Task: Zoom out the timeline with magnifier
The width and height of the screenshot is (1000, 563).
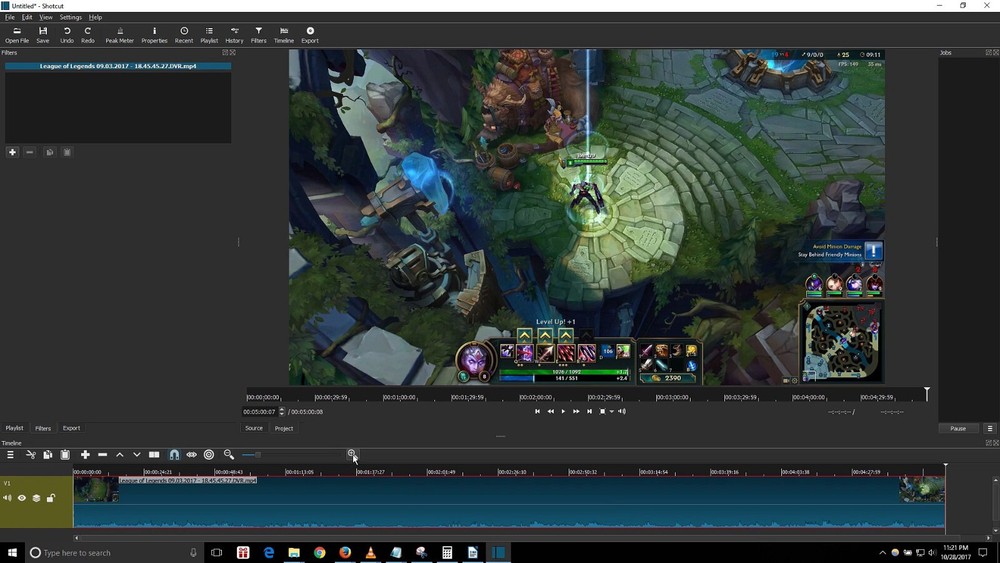Action: tap(229, 455)
